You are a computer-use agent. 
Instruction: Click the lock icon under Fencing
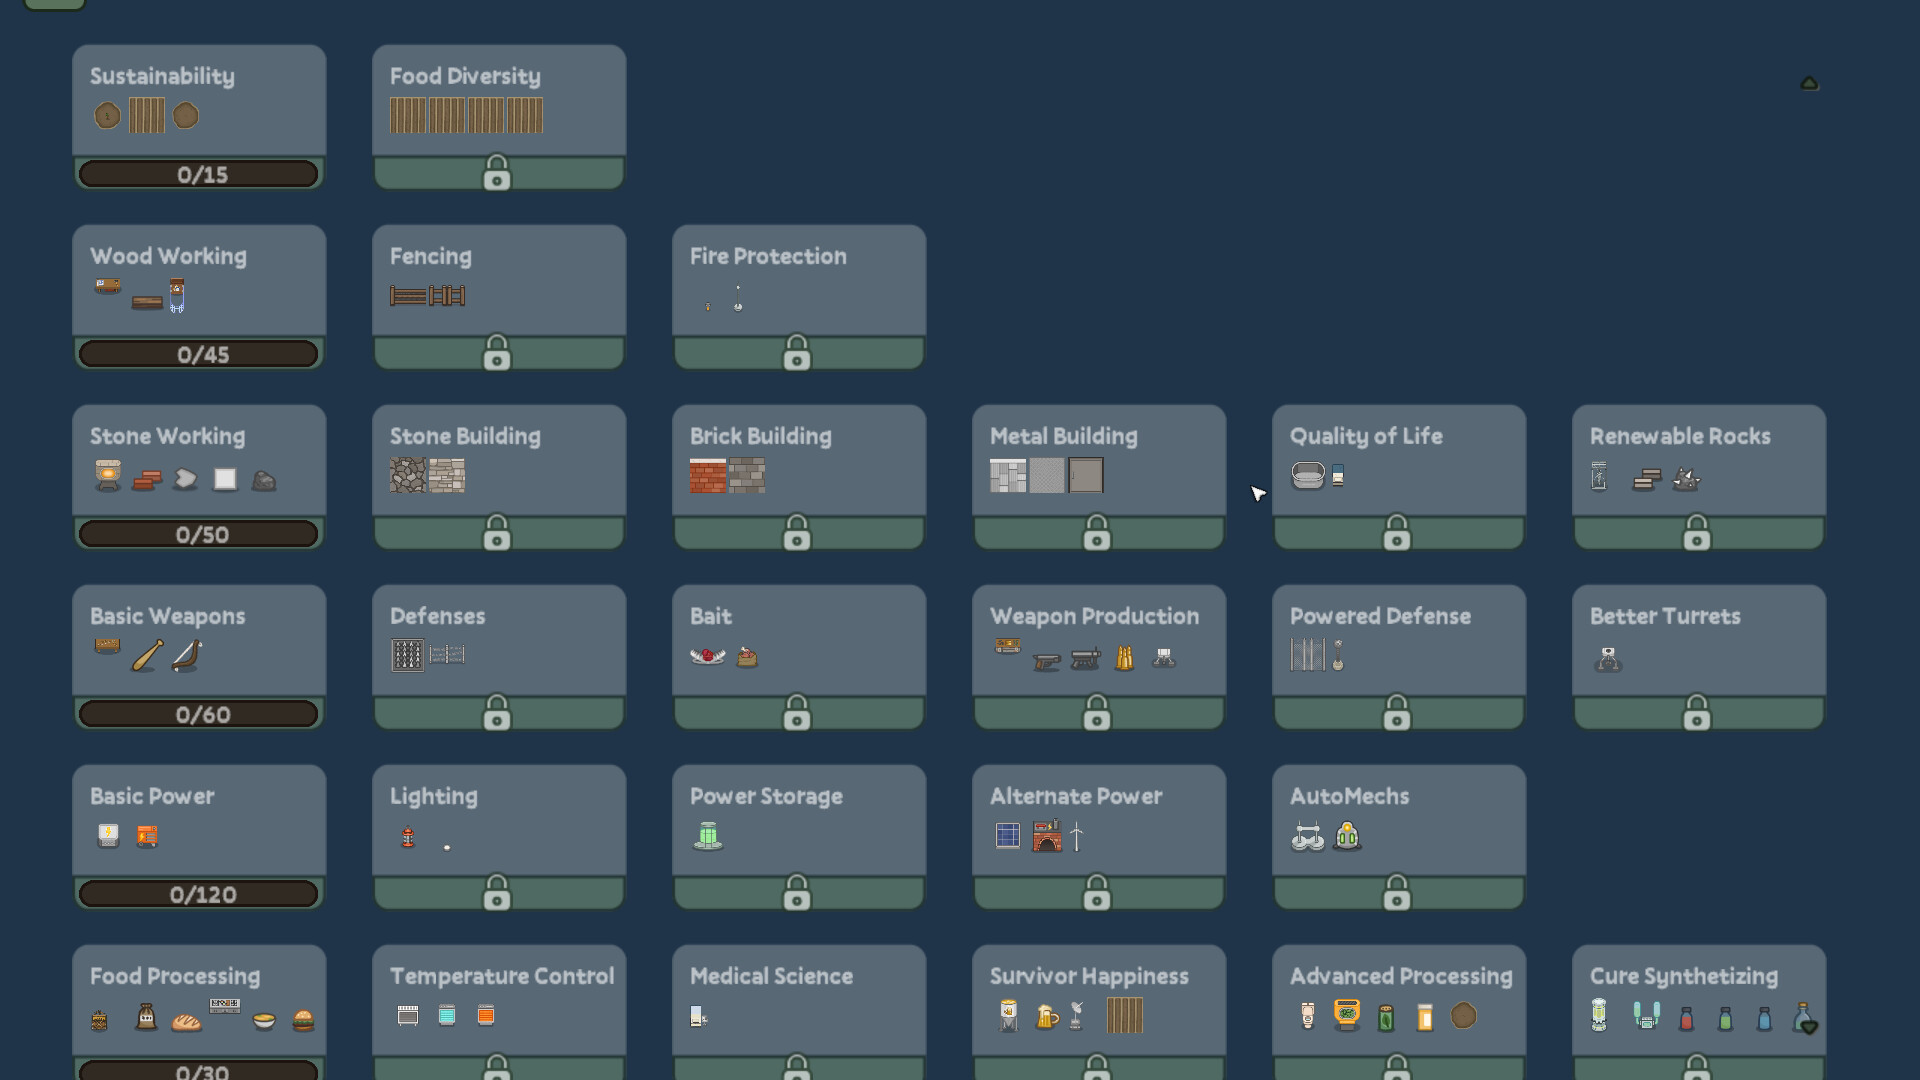point(497,352)
